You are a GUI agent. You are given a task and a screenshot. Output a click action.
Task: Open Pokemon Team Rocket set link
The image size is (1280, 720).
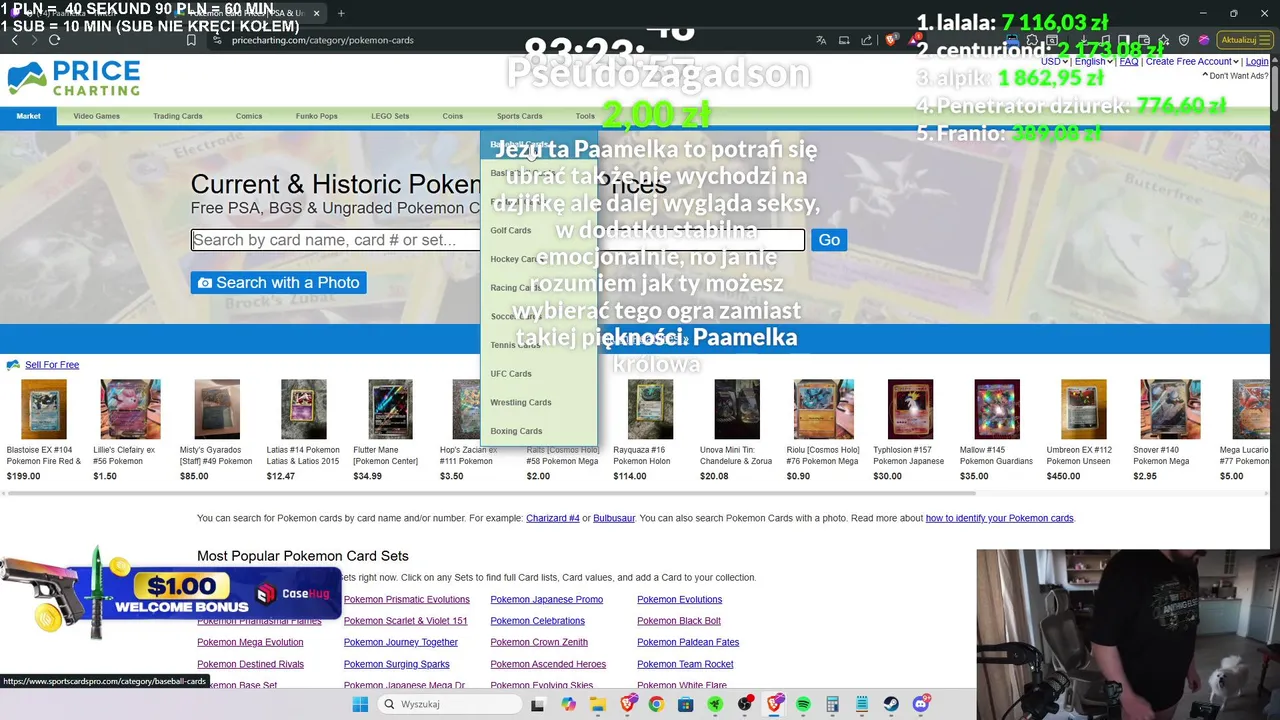(x=685, y=664)
